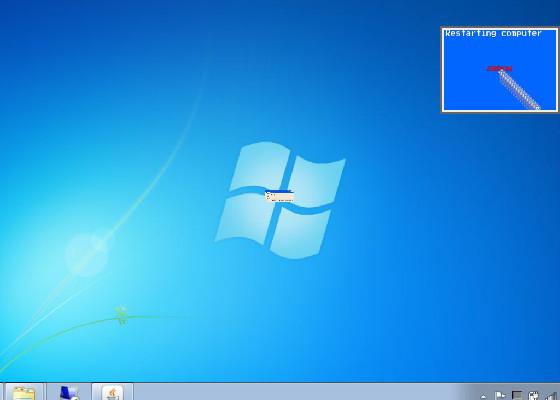The image size is (560, 400).
Task: Select the tiny dialog window at desktop center
Action: (x=279, y=196)
